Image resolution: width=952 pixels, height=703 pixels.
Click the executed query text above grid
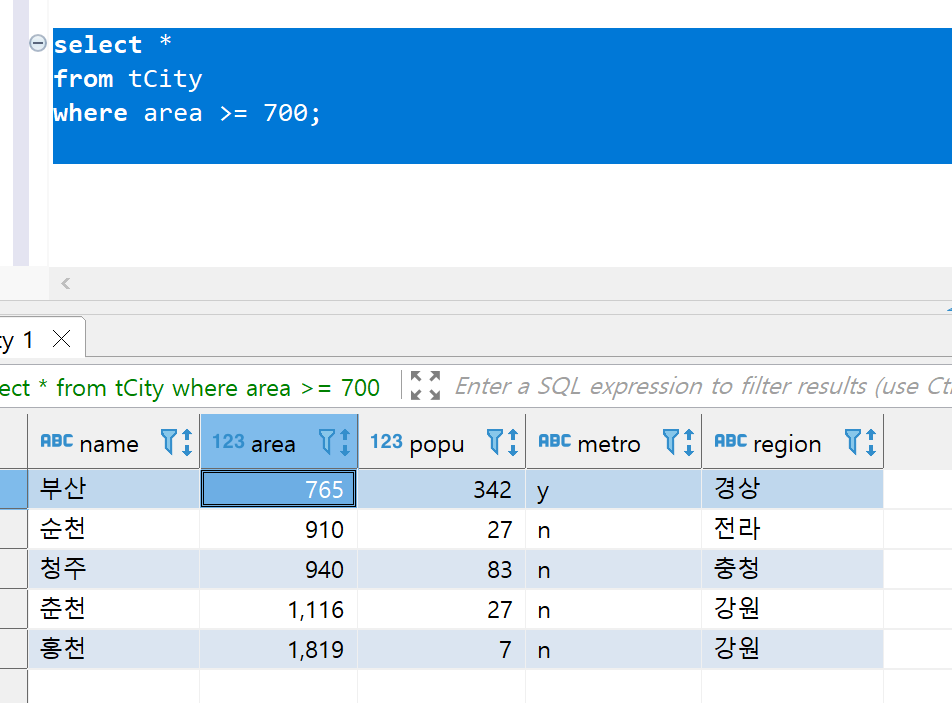click(x=189, y=387)
